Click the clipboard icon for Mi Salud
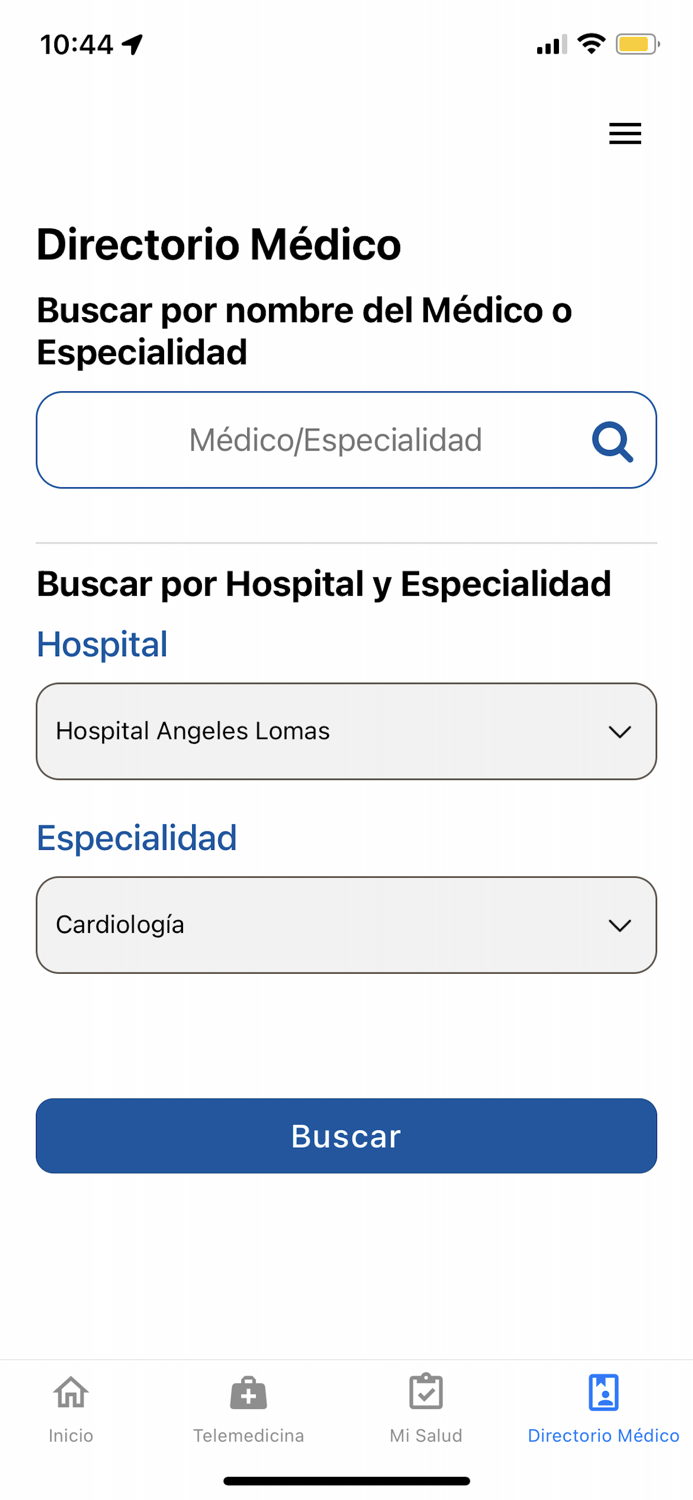The height and width of the screenshot is (1500, 693). point(426,1391)
